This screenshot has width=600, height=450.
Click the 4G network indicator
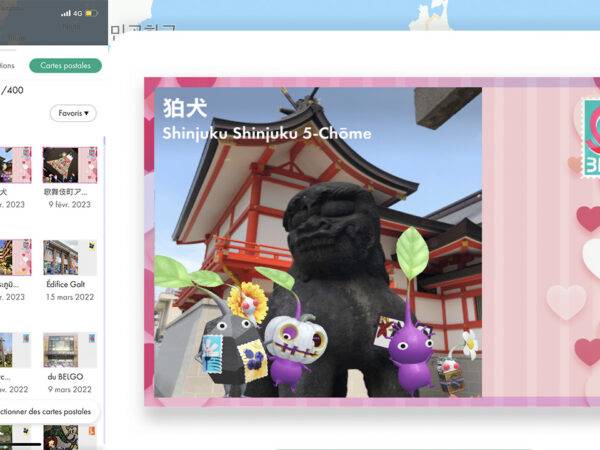[x=78, y=13]
